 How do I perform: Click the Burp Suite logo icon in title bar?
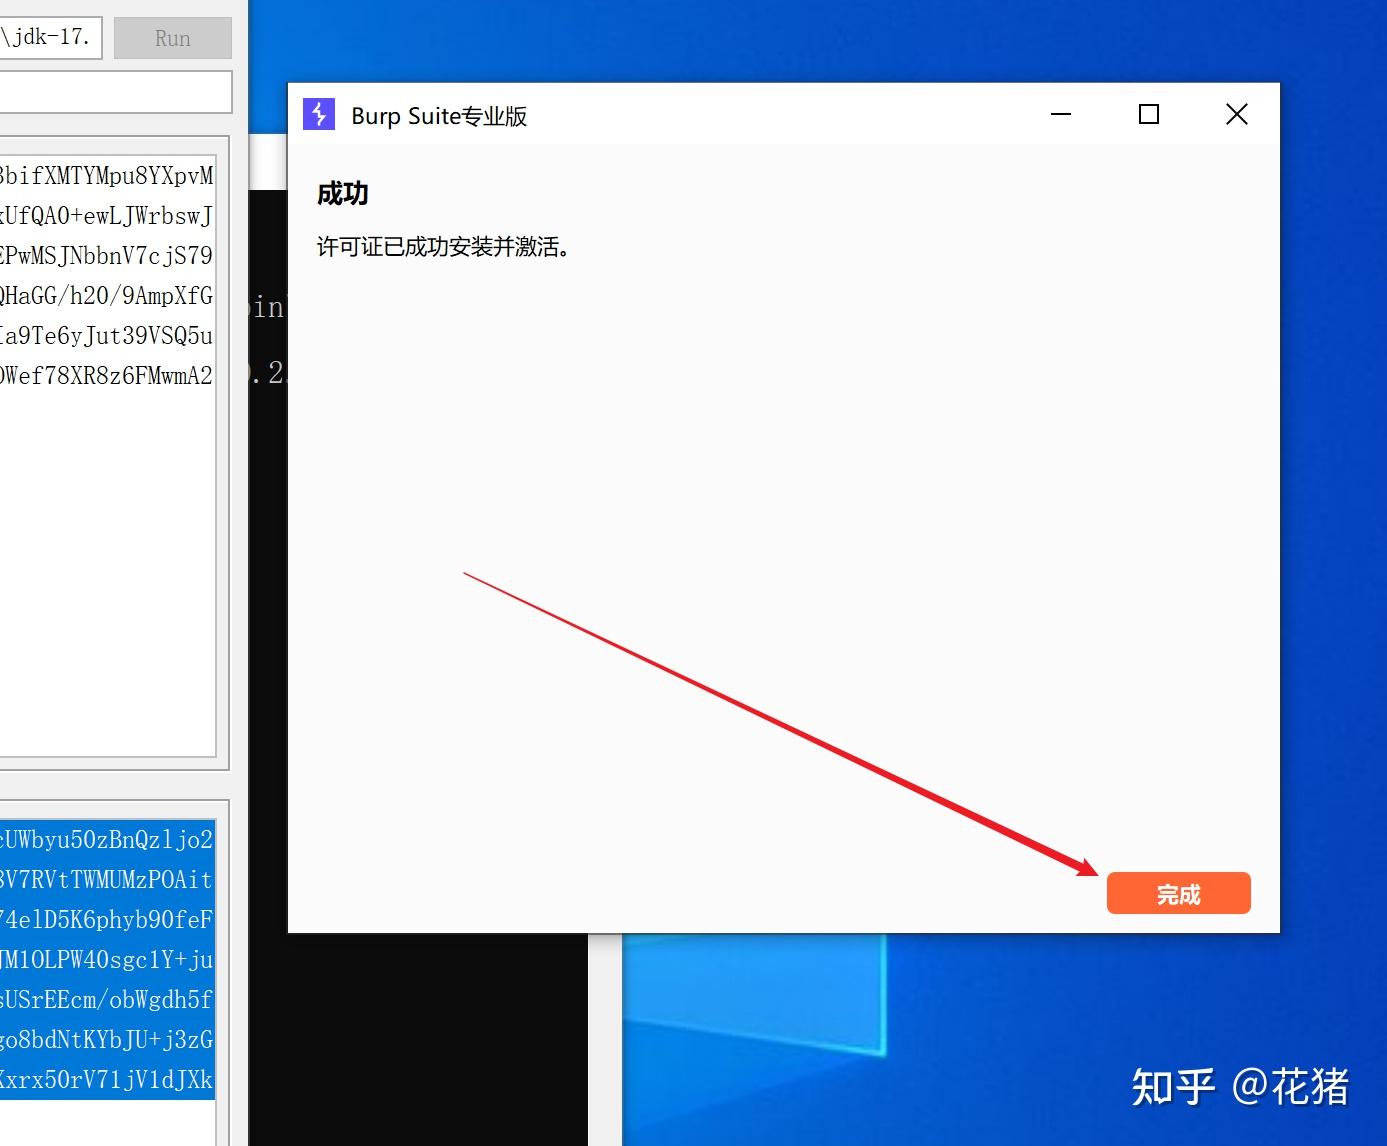click(319, 115)
